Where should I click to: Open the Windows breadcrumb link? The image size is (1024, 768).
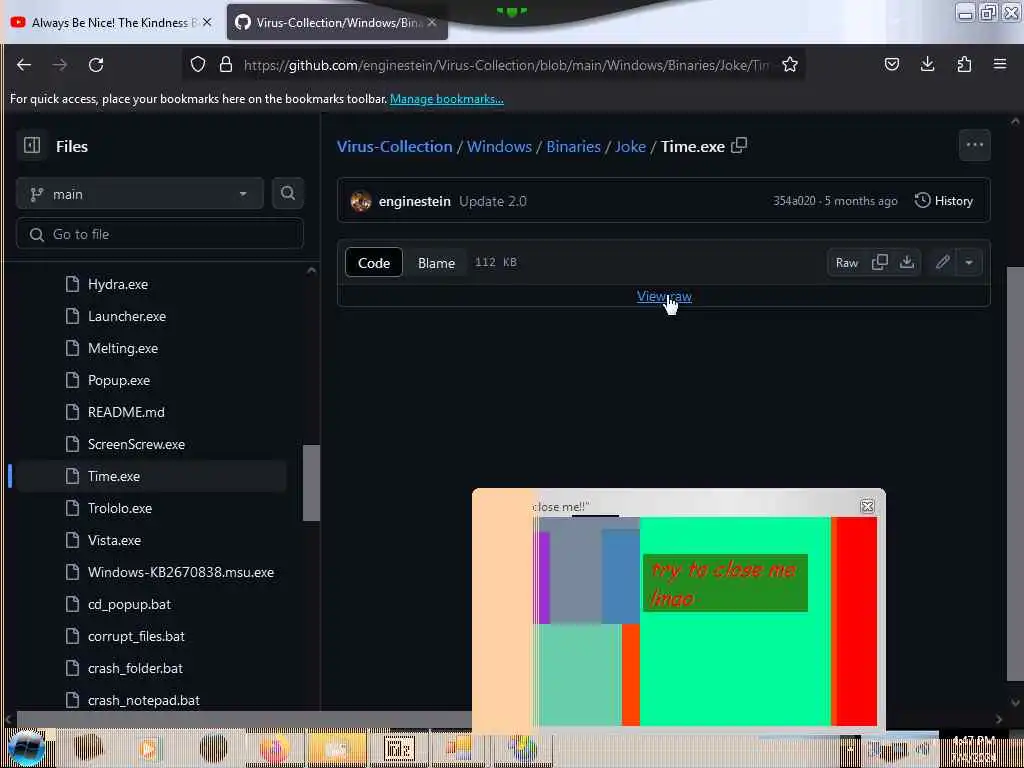click(499, 146)
